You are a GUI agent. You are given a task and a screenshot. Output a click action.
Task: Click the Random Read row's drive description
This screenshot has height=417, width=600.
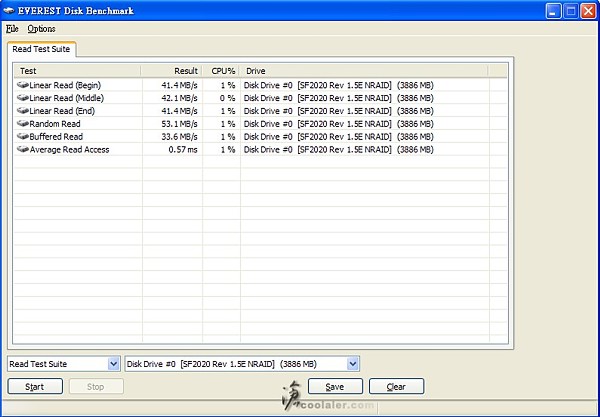pyautogui.click(x=339, y=124)
